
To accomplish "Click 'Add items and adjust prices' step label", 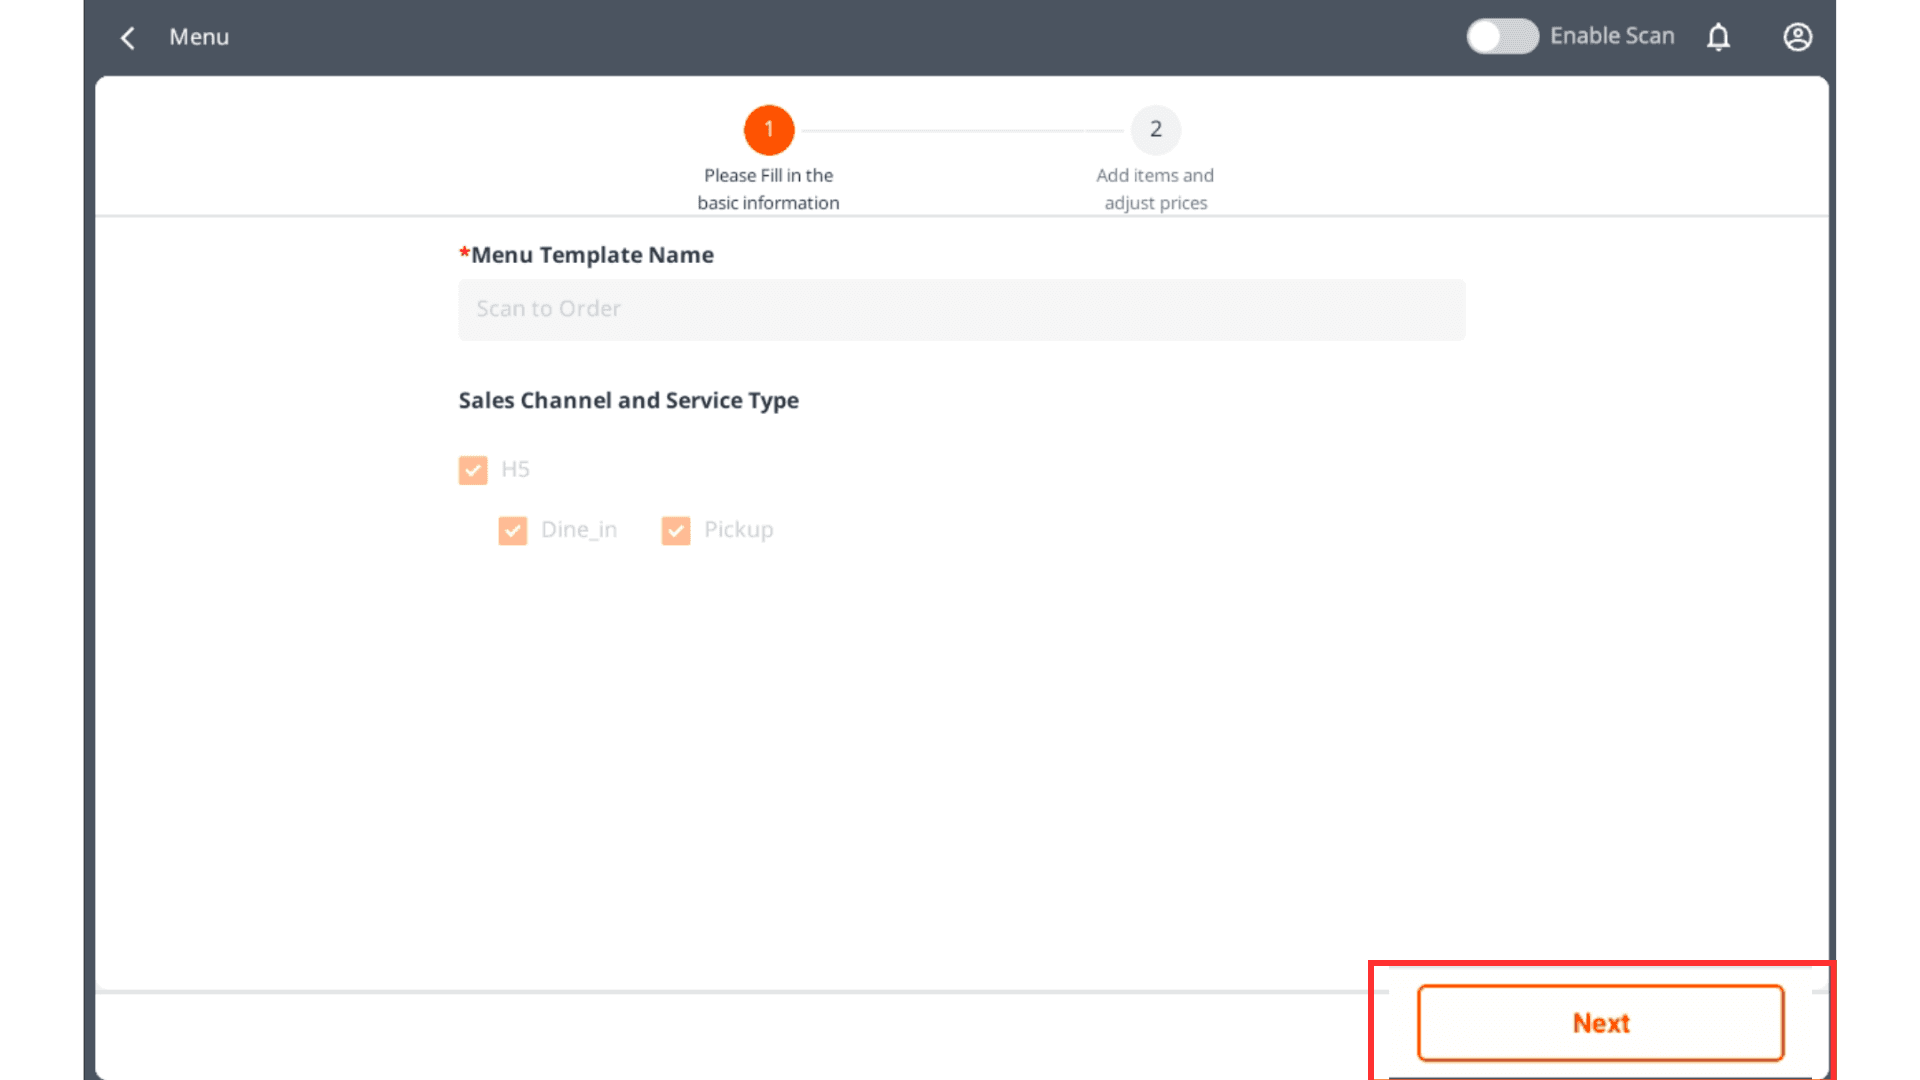I will pos(1155,189).
